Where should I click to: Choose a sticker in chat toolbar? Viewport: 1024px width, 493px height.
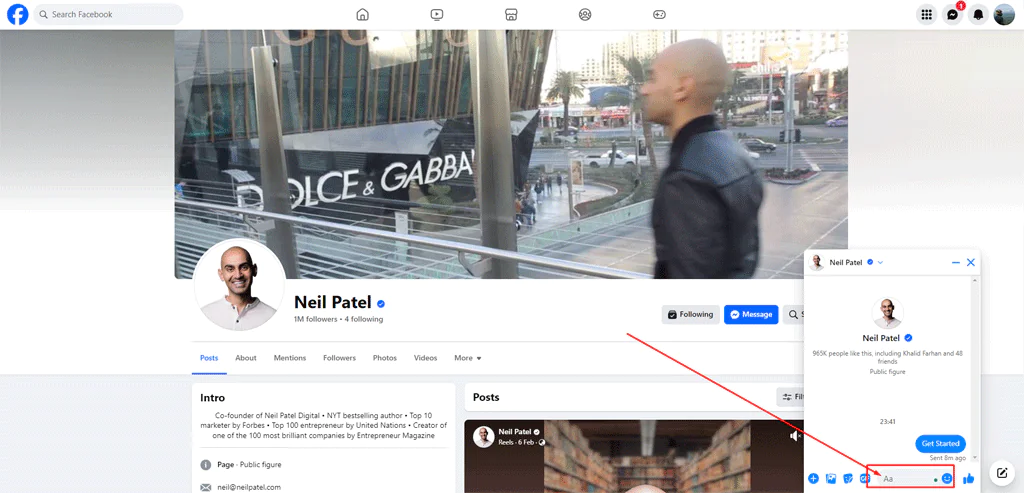(848, 479)
